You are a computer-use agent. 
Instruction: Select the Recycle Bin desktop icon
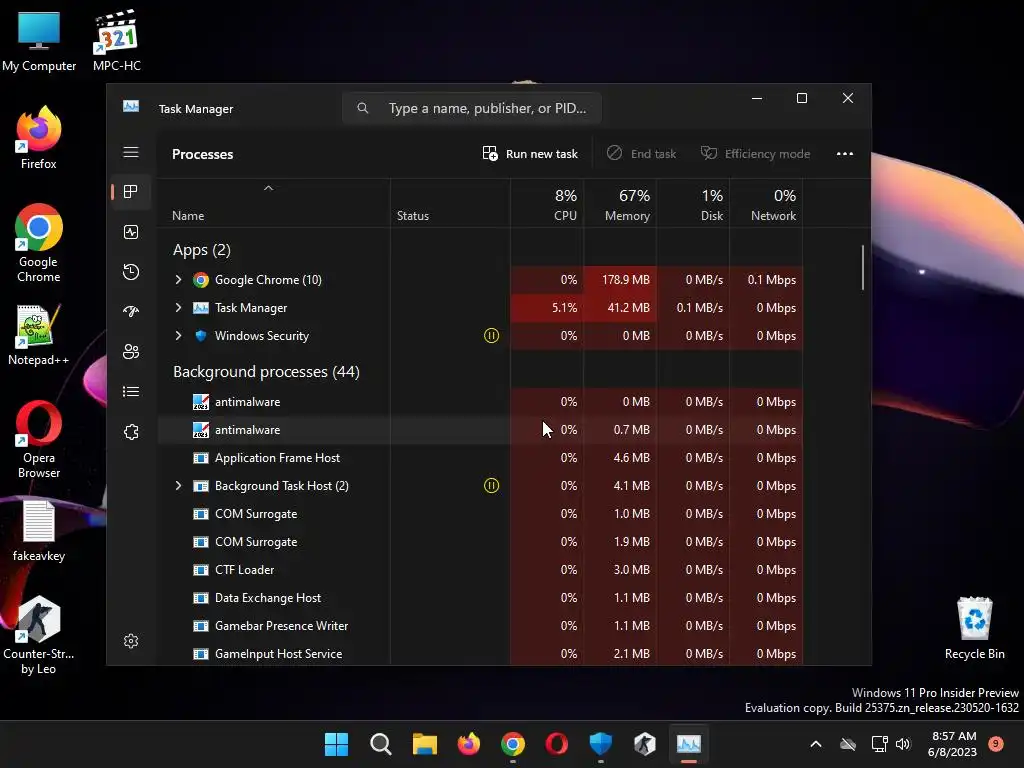[974, 628]
